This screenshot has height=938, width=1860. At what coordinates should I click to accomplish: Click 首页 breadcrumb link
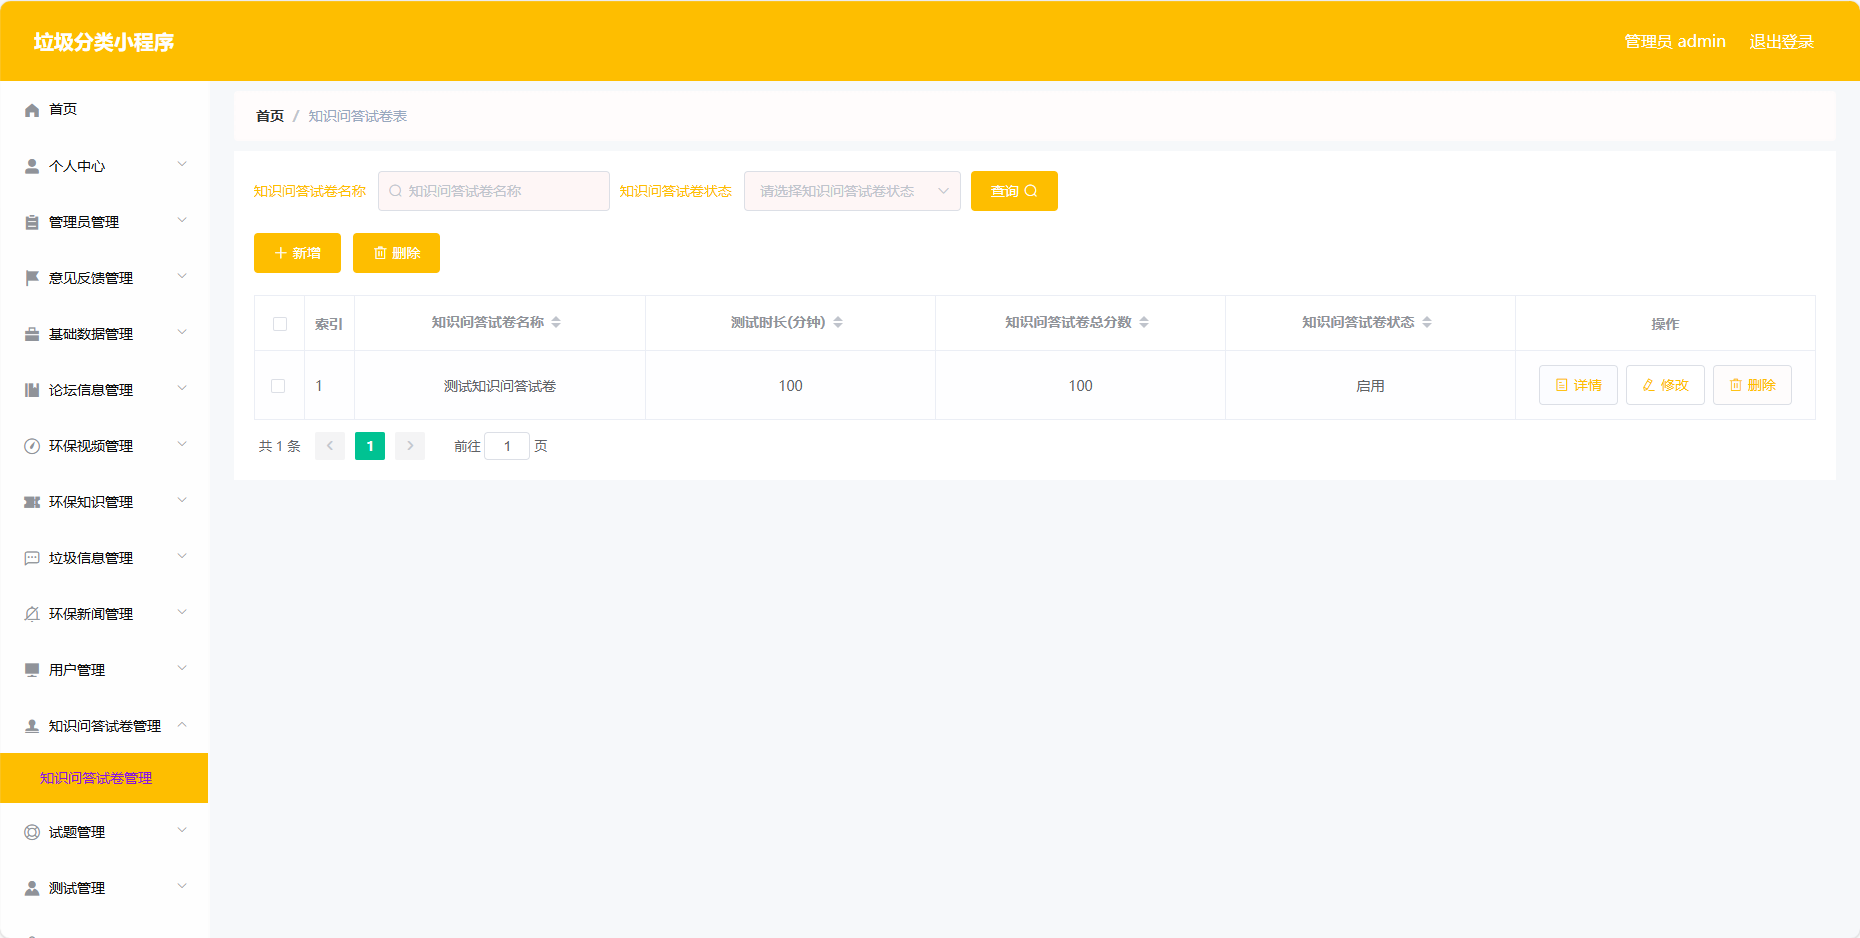[270, 116]
